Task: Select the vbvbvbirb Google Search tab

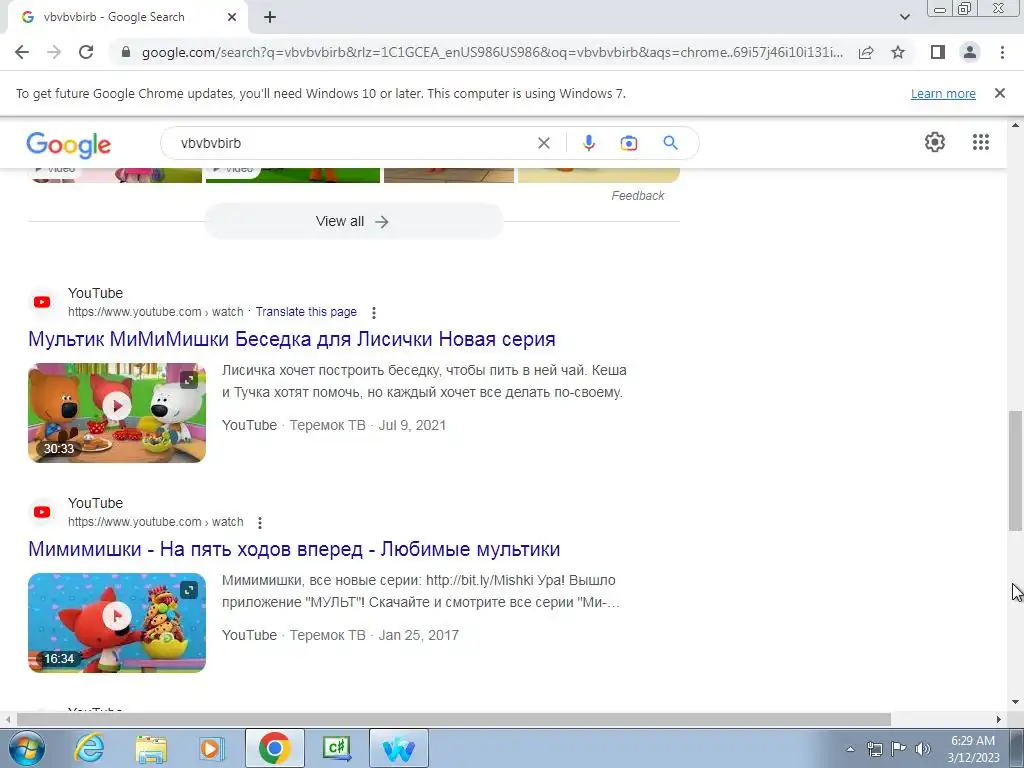Action: [x=127, y=17]
